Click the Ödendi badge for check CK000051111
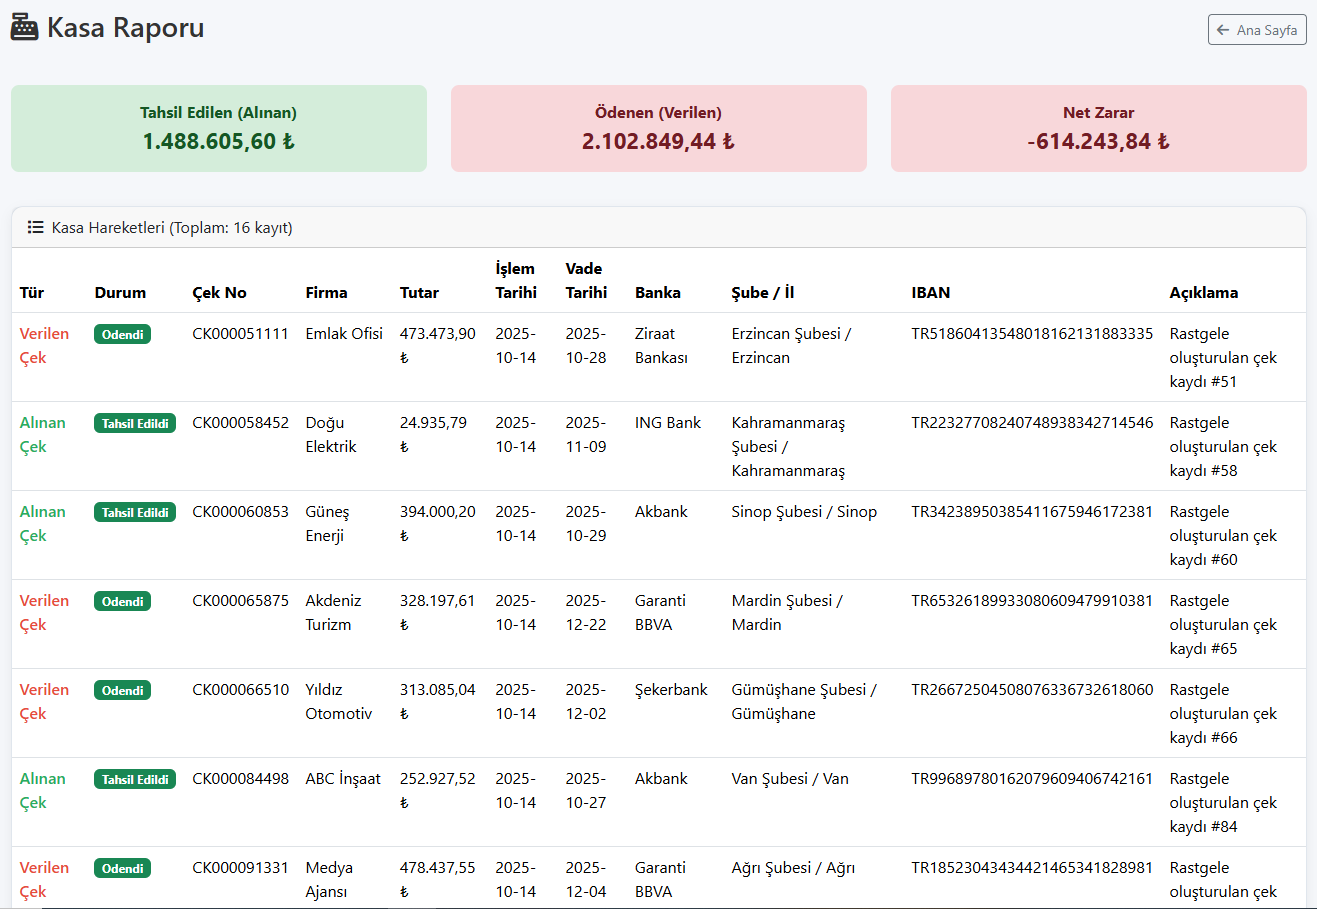Screen dimensions: 1317x909 click(122, 335)
